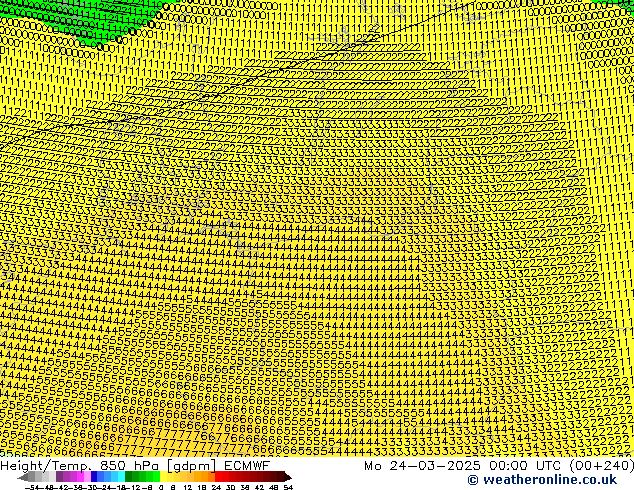Click the 'Height/Temp. 850 hPa [gdpm] ECMWF' title
The height and width of the screenshot is (490, 634).
tap(135, 466)
